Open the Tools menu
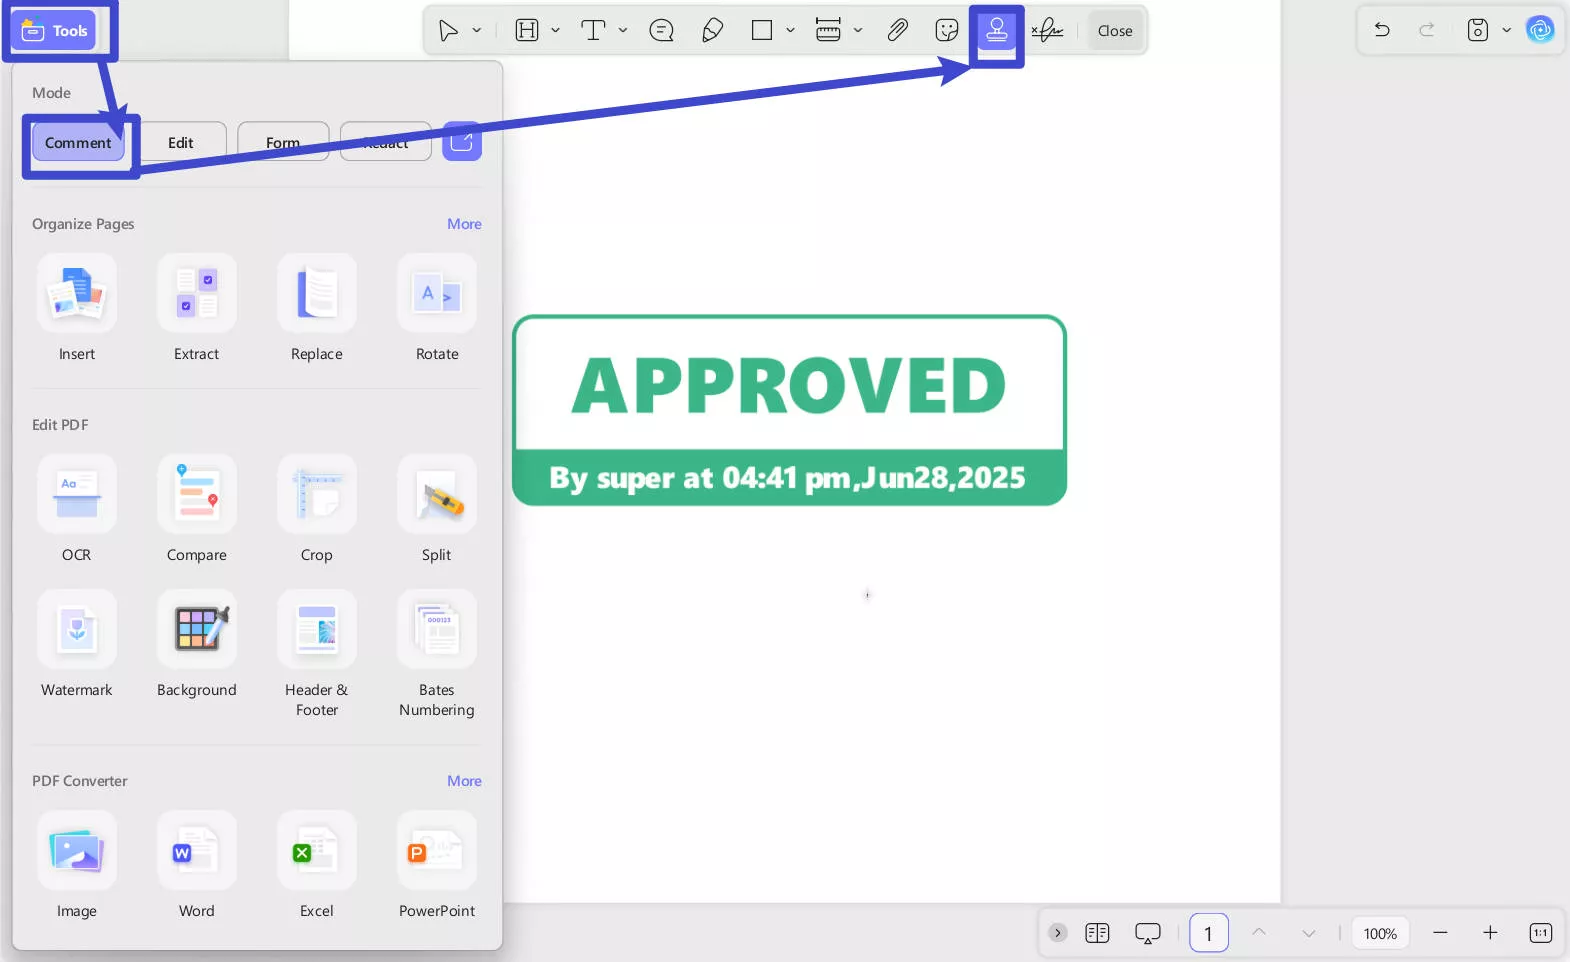 coord(57,31)
